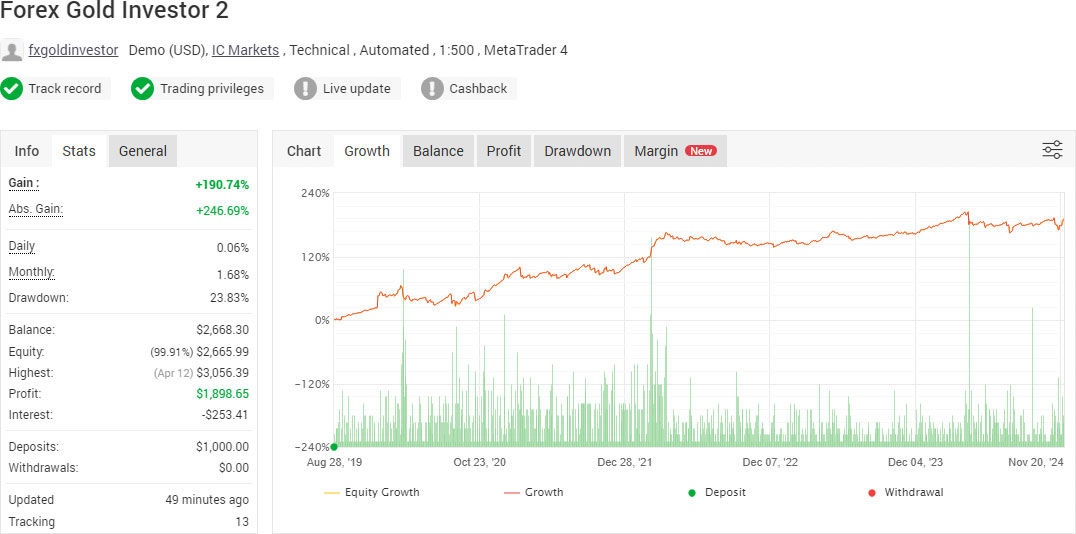Click the $2,668.30 balance value
Image resolution: width=1076 pixels, height=534 pixels.
pyautogui.click(x=223, y=329)
